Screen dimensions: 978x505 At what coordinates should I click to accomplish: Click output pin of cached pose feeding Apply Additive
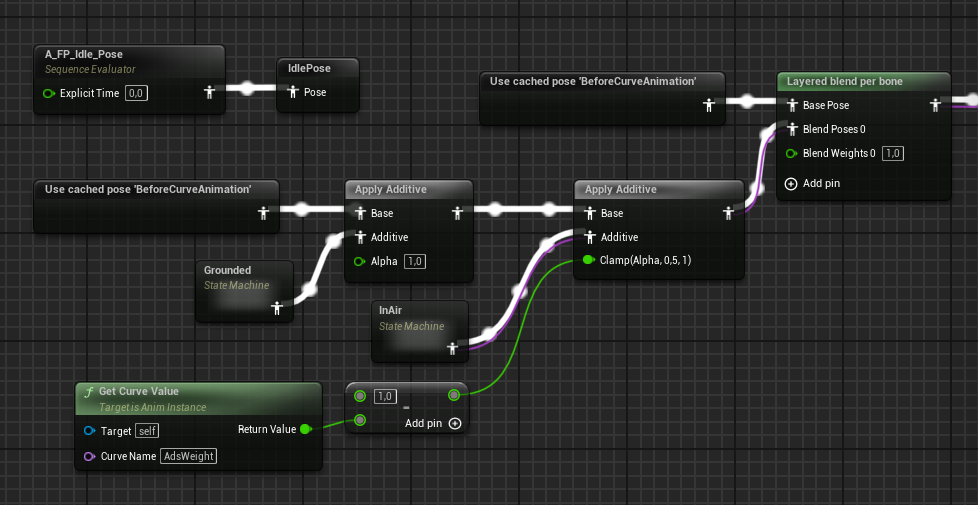tap(263, 213)
